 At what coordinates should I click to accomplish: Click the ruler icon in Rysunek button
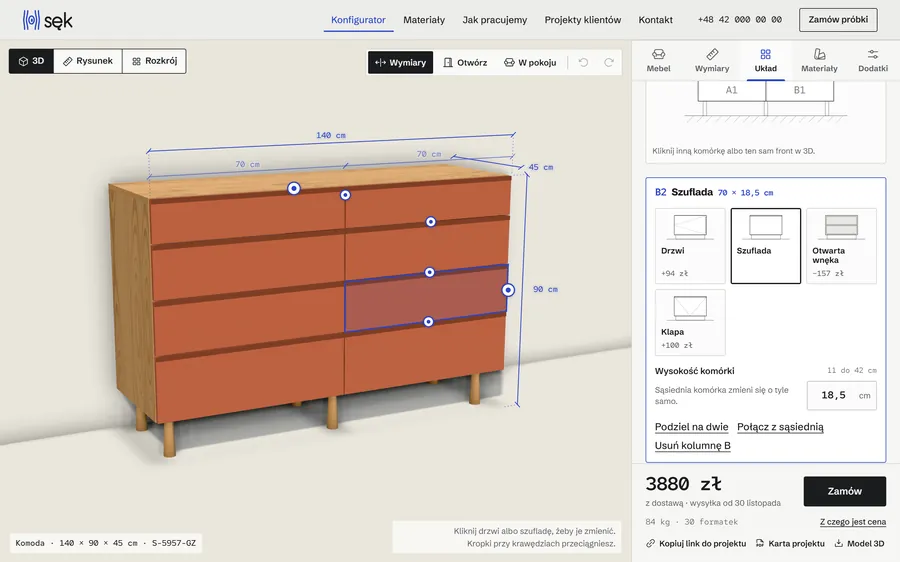67,61
